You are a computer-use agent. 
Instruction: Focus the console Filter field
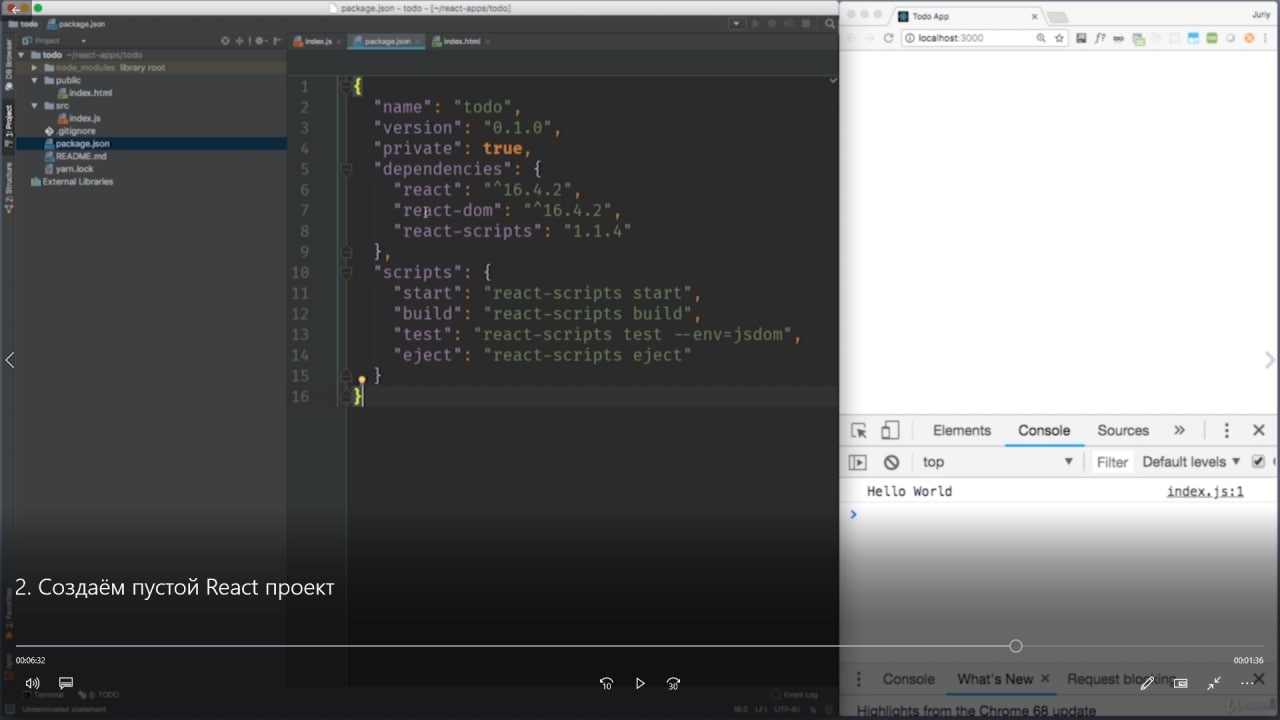(x=1112, y=462)
